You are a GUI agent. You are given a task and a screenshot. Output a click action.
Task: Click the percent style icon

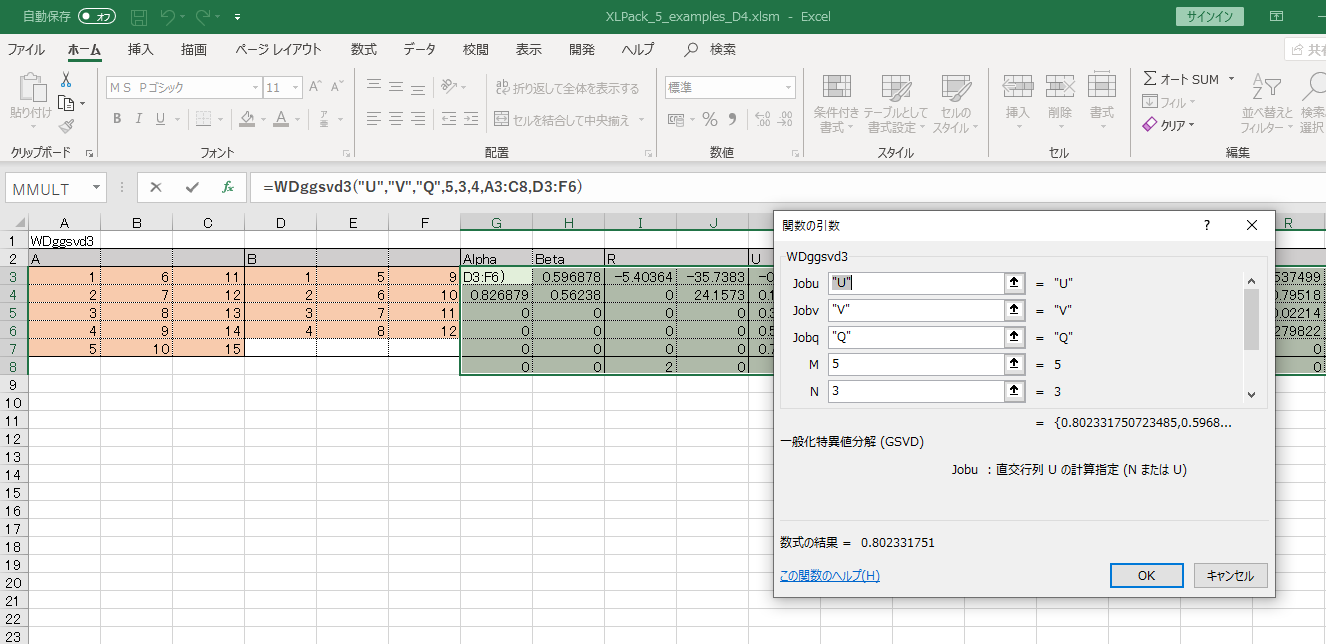[709, 120]
